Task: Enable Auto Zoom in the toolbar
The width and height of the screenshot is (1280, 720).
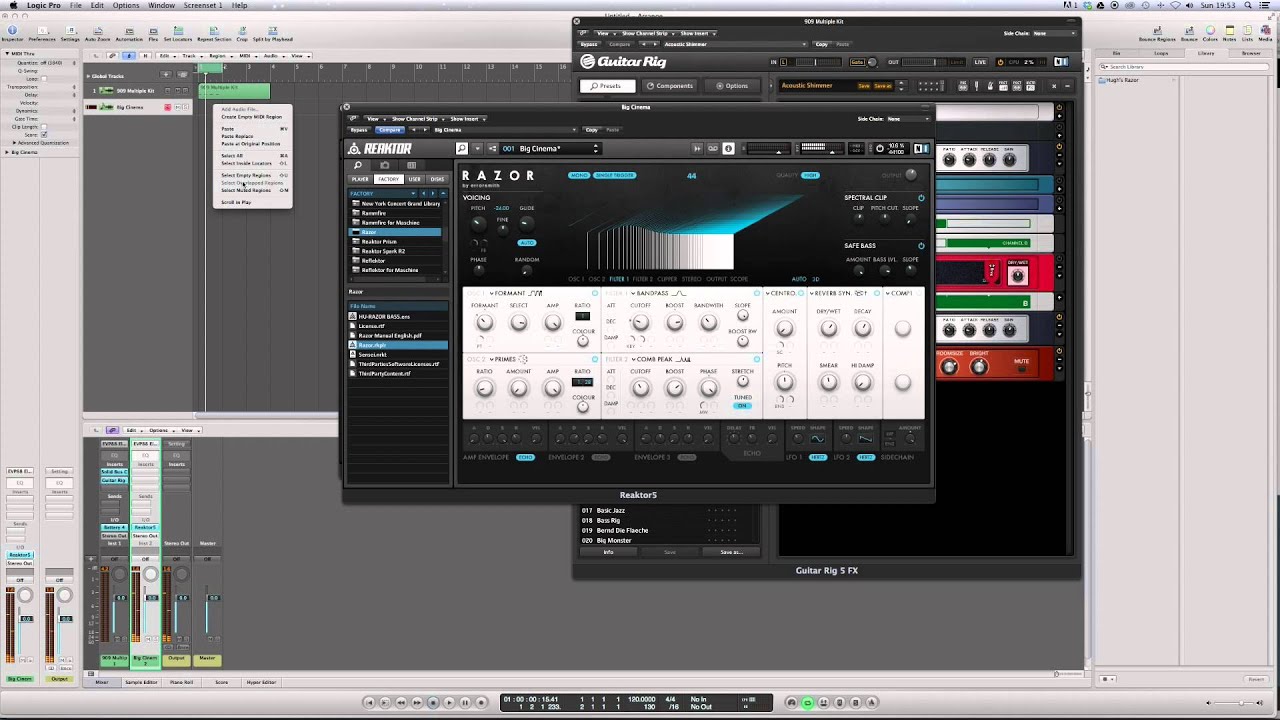Action: tap(98, 31)
